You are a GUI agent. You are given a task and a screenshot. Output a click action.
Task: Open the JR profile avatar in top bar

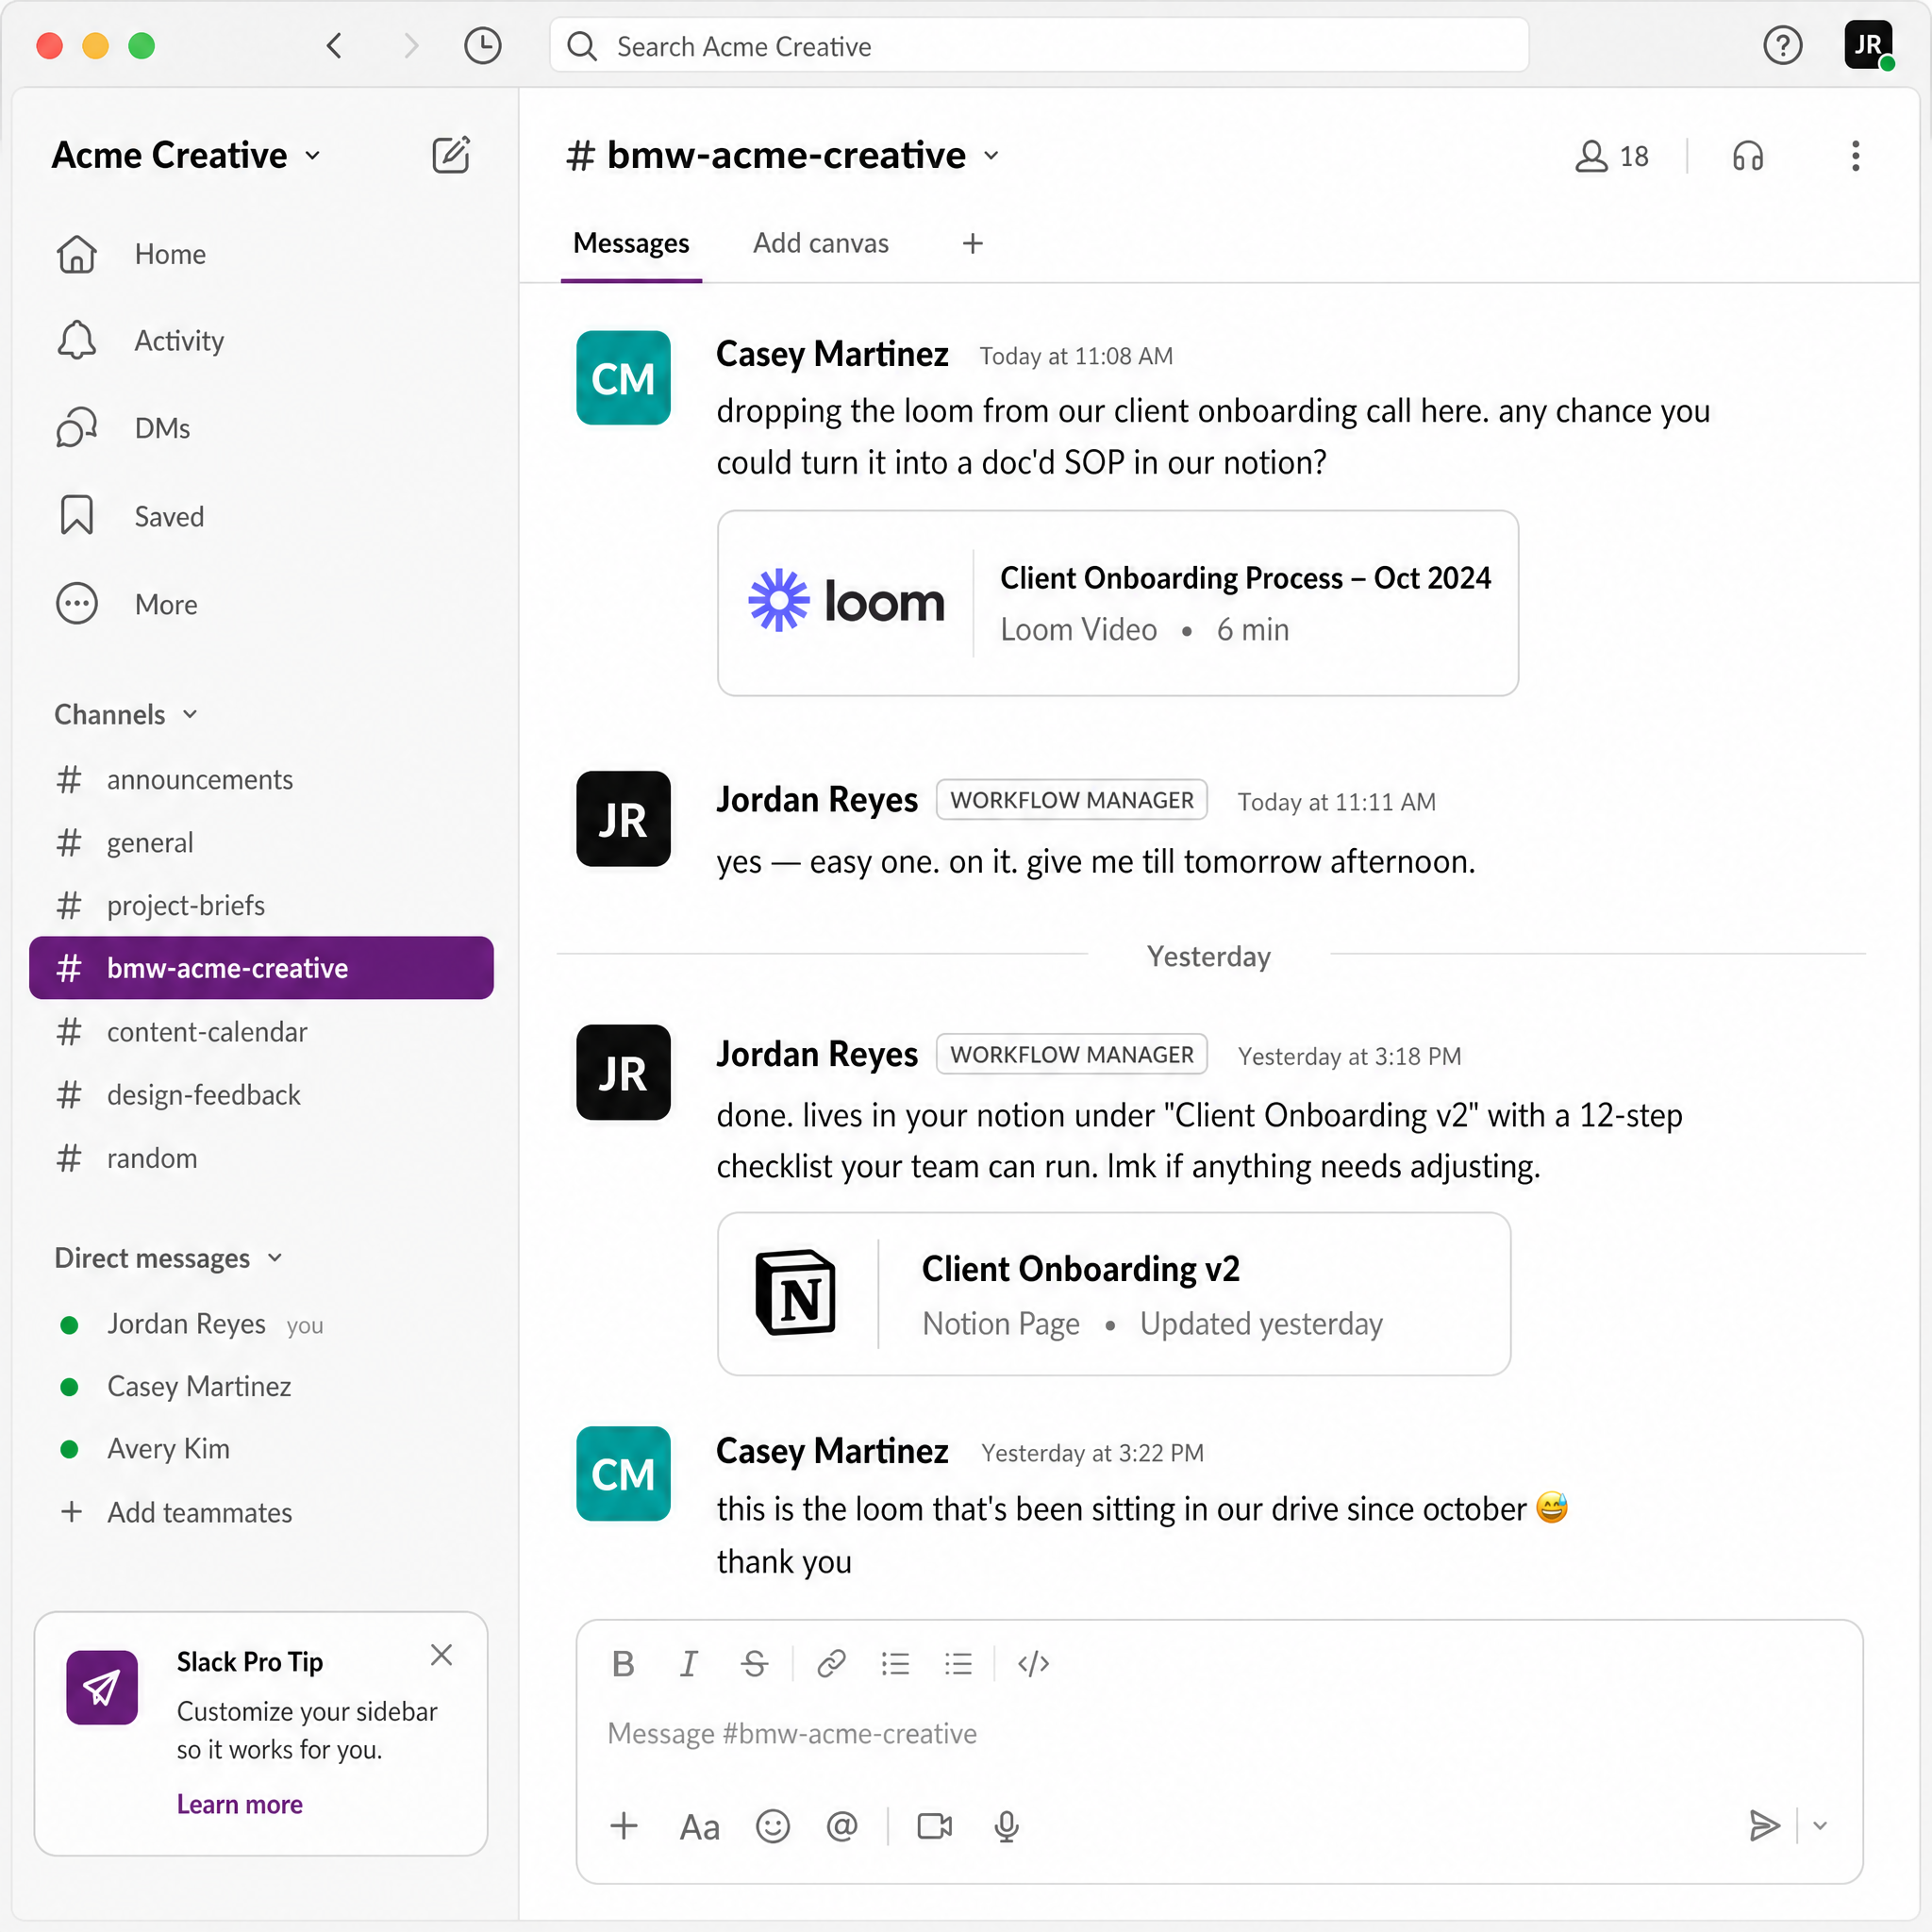[x=1868, y=46]
